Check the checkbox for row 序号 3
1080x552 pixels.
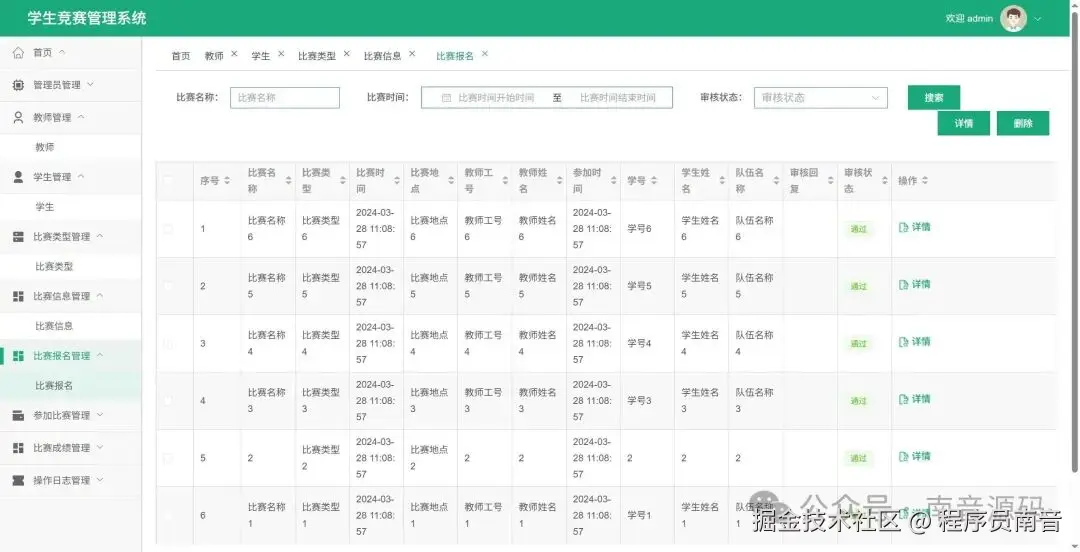[x=168, y=343]
